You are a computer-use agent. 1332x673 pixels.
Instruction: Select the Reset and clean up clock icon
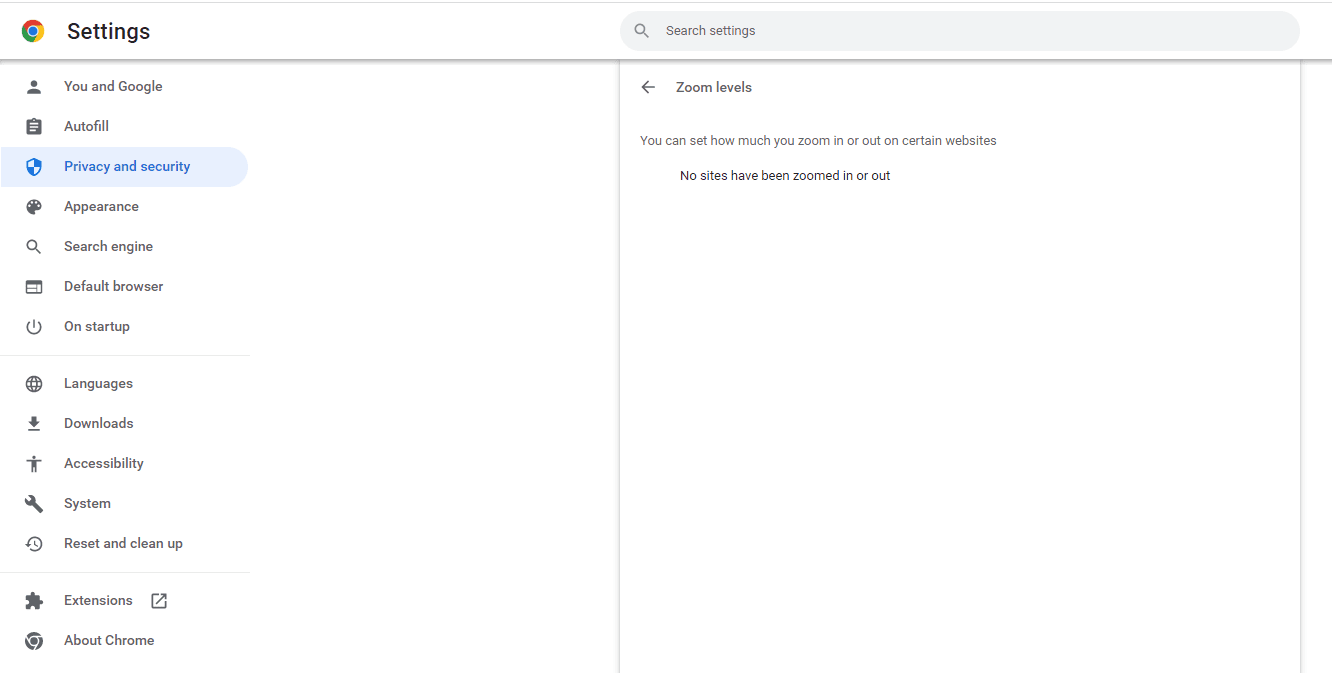click(x=34, y=543)
